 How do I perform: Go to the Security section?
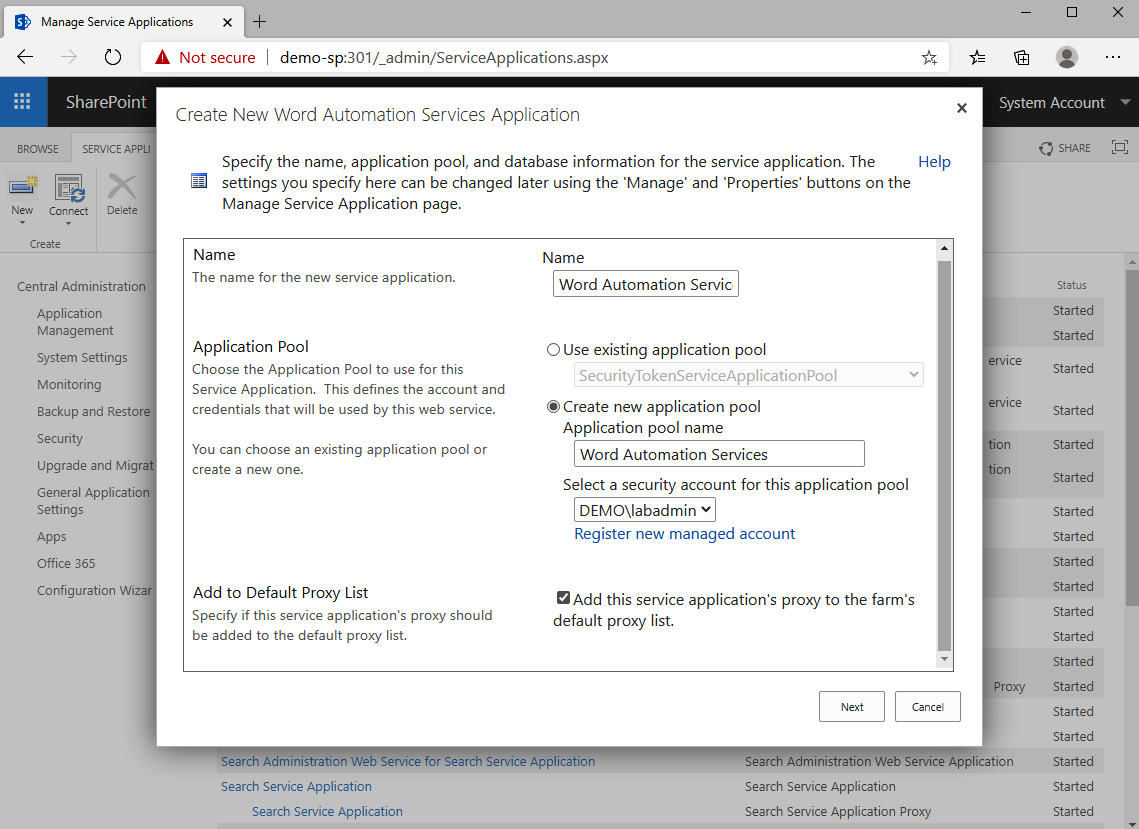pos(60,438)
